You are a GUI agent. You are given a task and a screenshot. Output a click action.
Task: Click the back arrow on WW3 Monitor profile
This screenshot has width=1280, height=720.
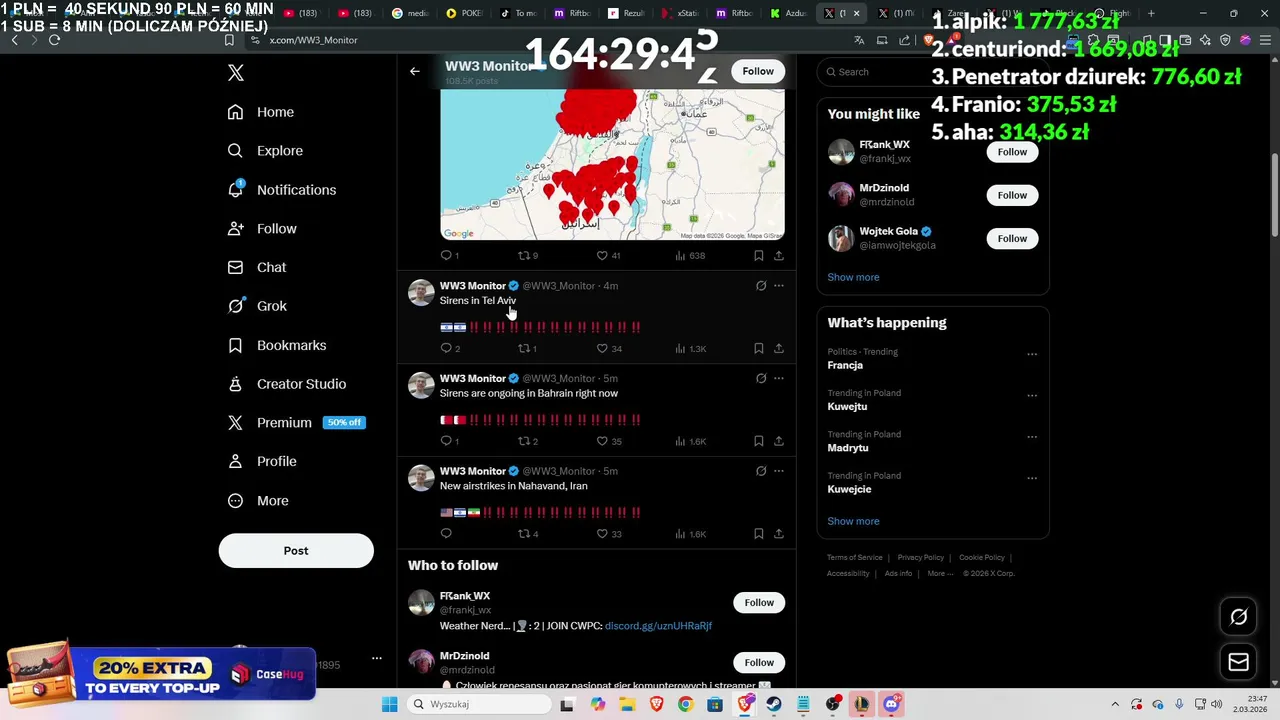pos(415,71)
